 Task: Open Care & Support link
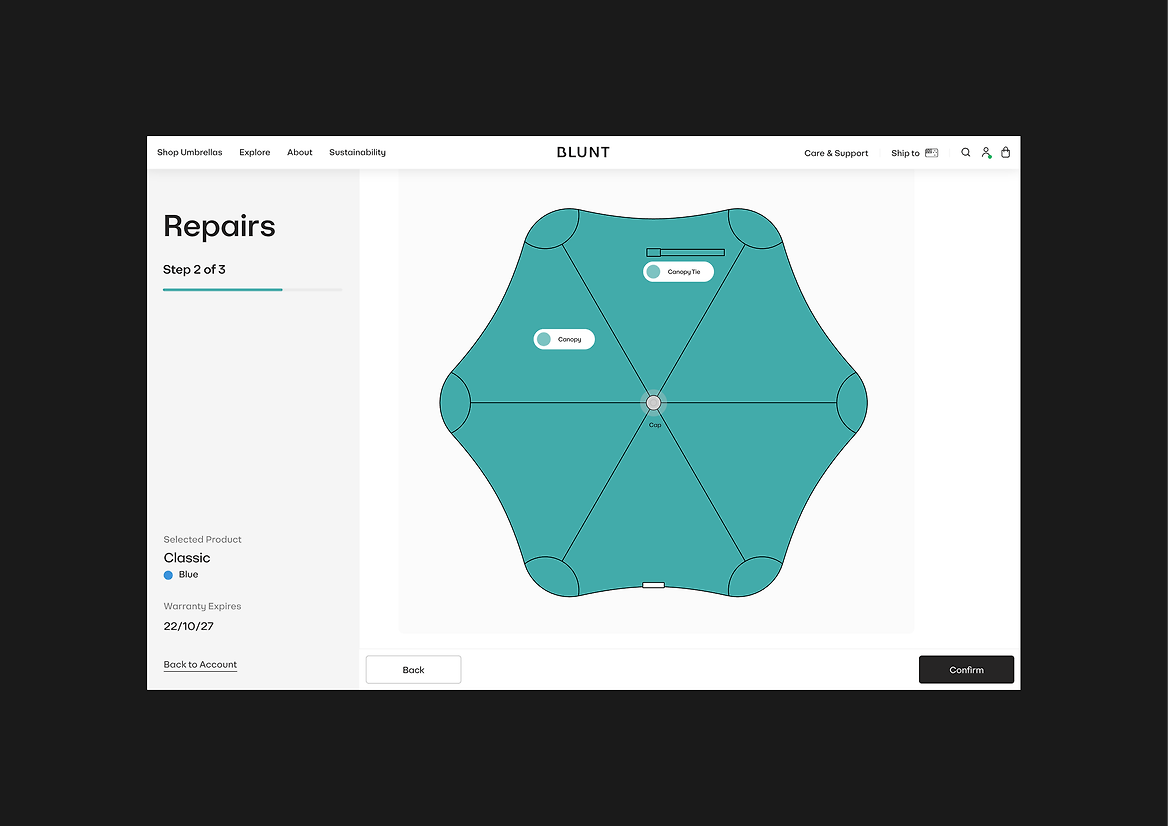(x=836, y=154)
